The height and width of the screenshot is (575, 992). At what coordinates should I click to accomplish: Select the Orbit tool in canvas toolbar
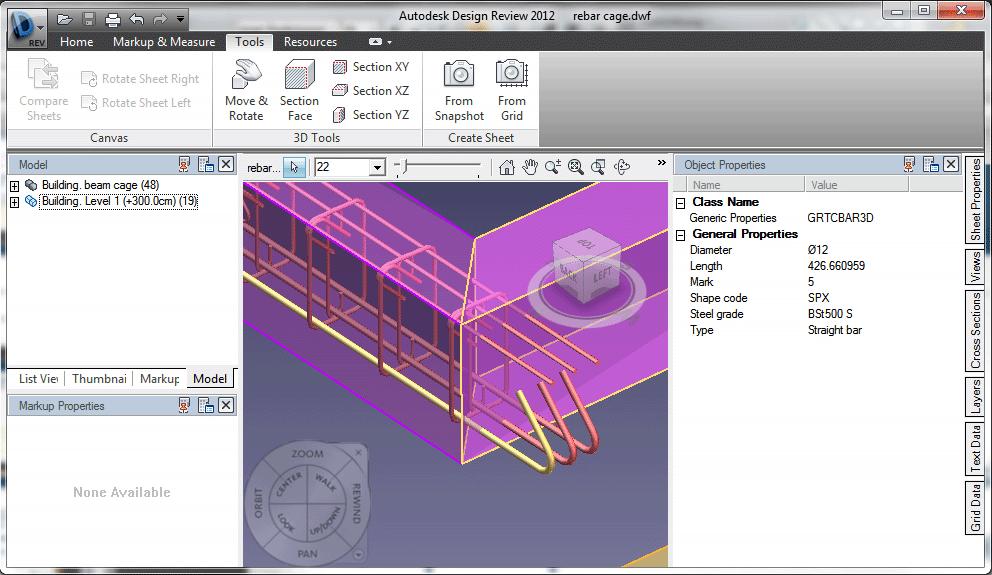point(622,167)
